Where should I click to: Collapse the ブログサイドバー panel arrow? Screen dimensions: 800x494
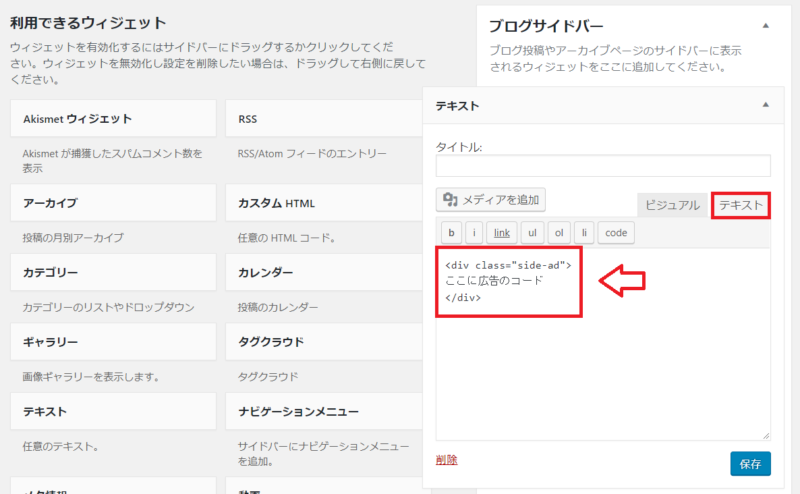pos(765,26)
